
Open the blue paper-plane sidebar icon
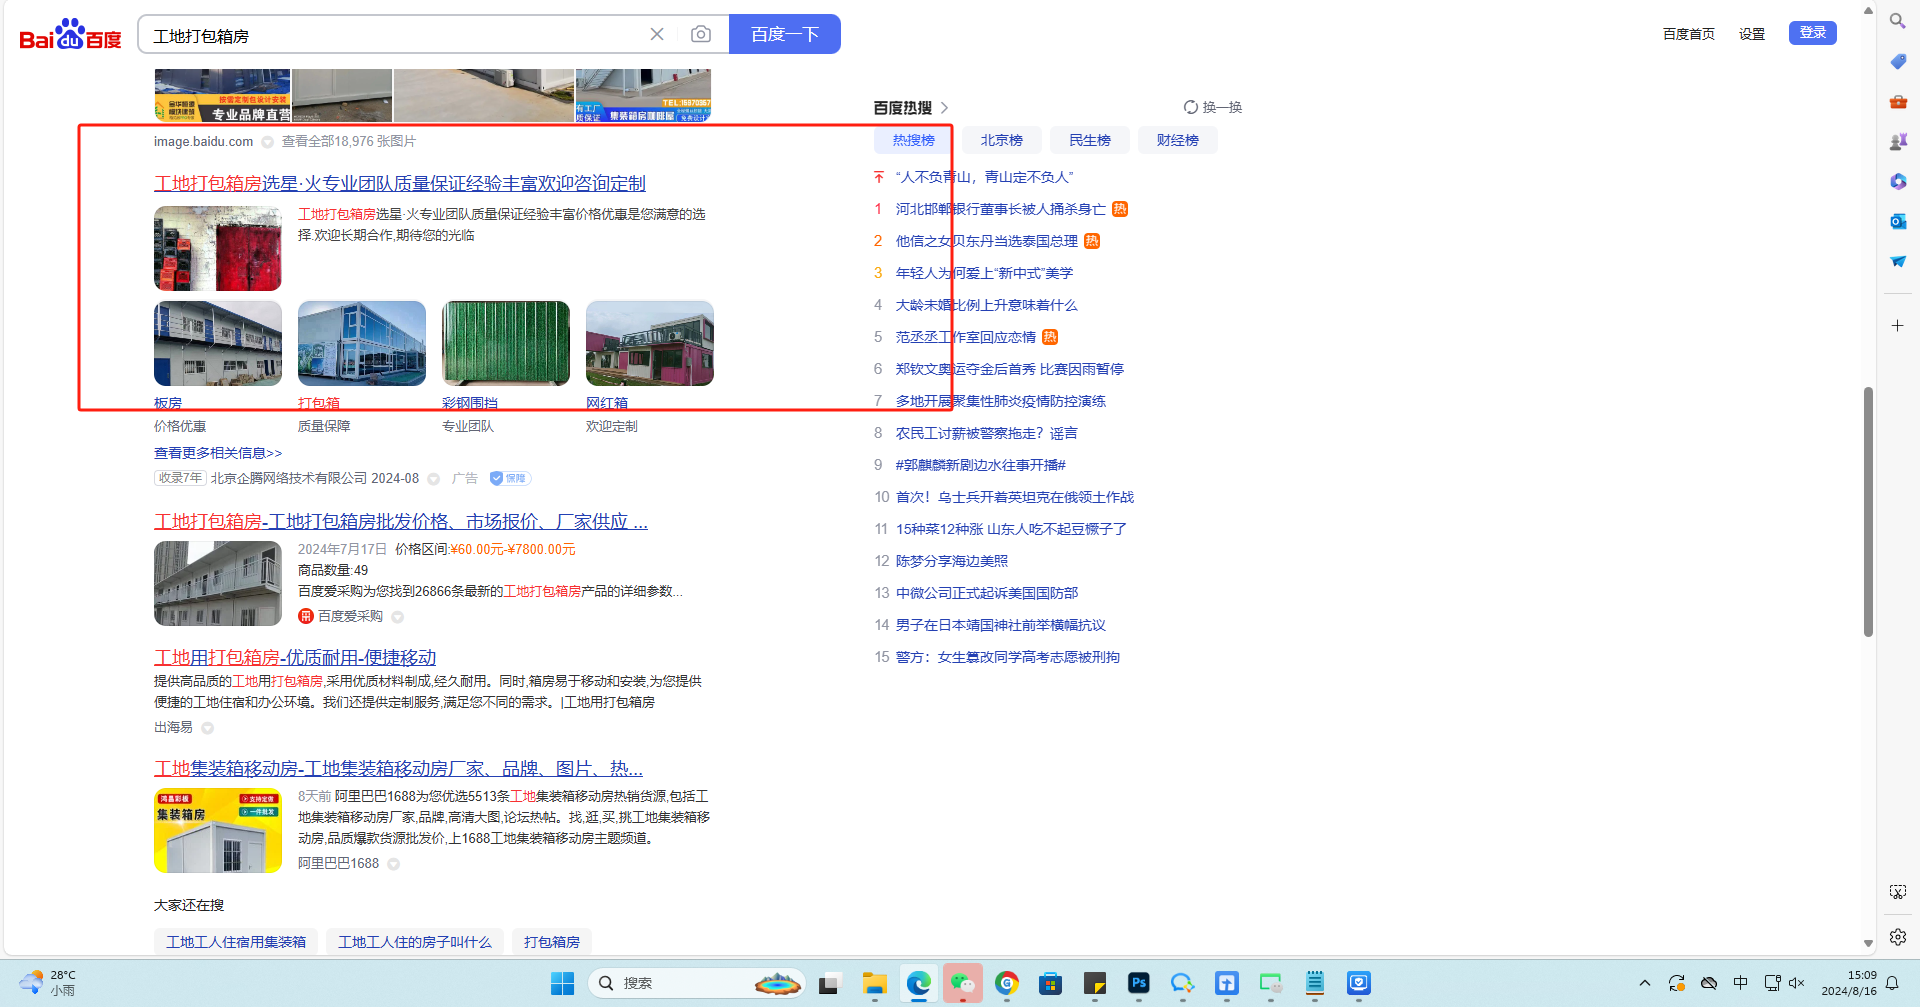(1897, 261)
